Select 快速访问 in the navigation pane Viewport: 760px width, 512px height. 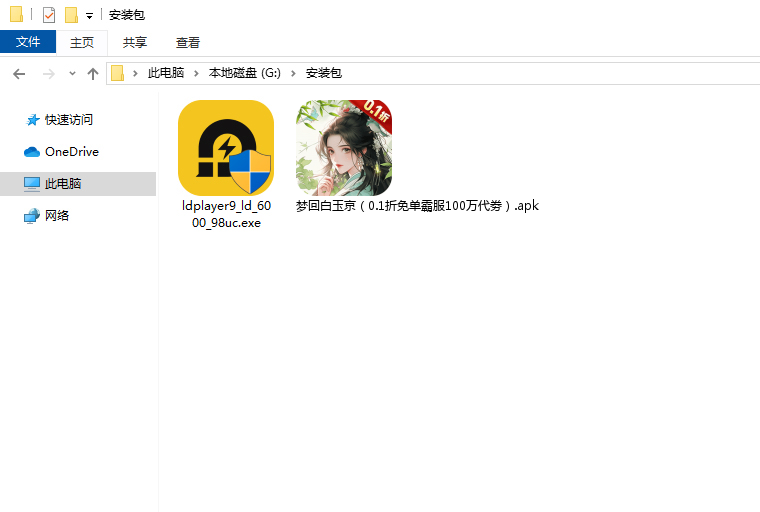[x=68, y=120]
